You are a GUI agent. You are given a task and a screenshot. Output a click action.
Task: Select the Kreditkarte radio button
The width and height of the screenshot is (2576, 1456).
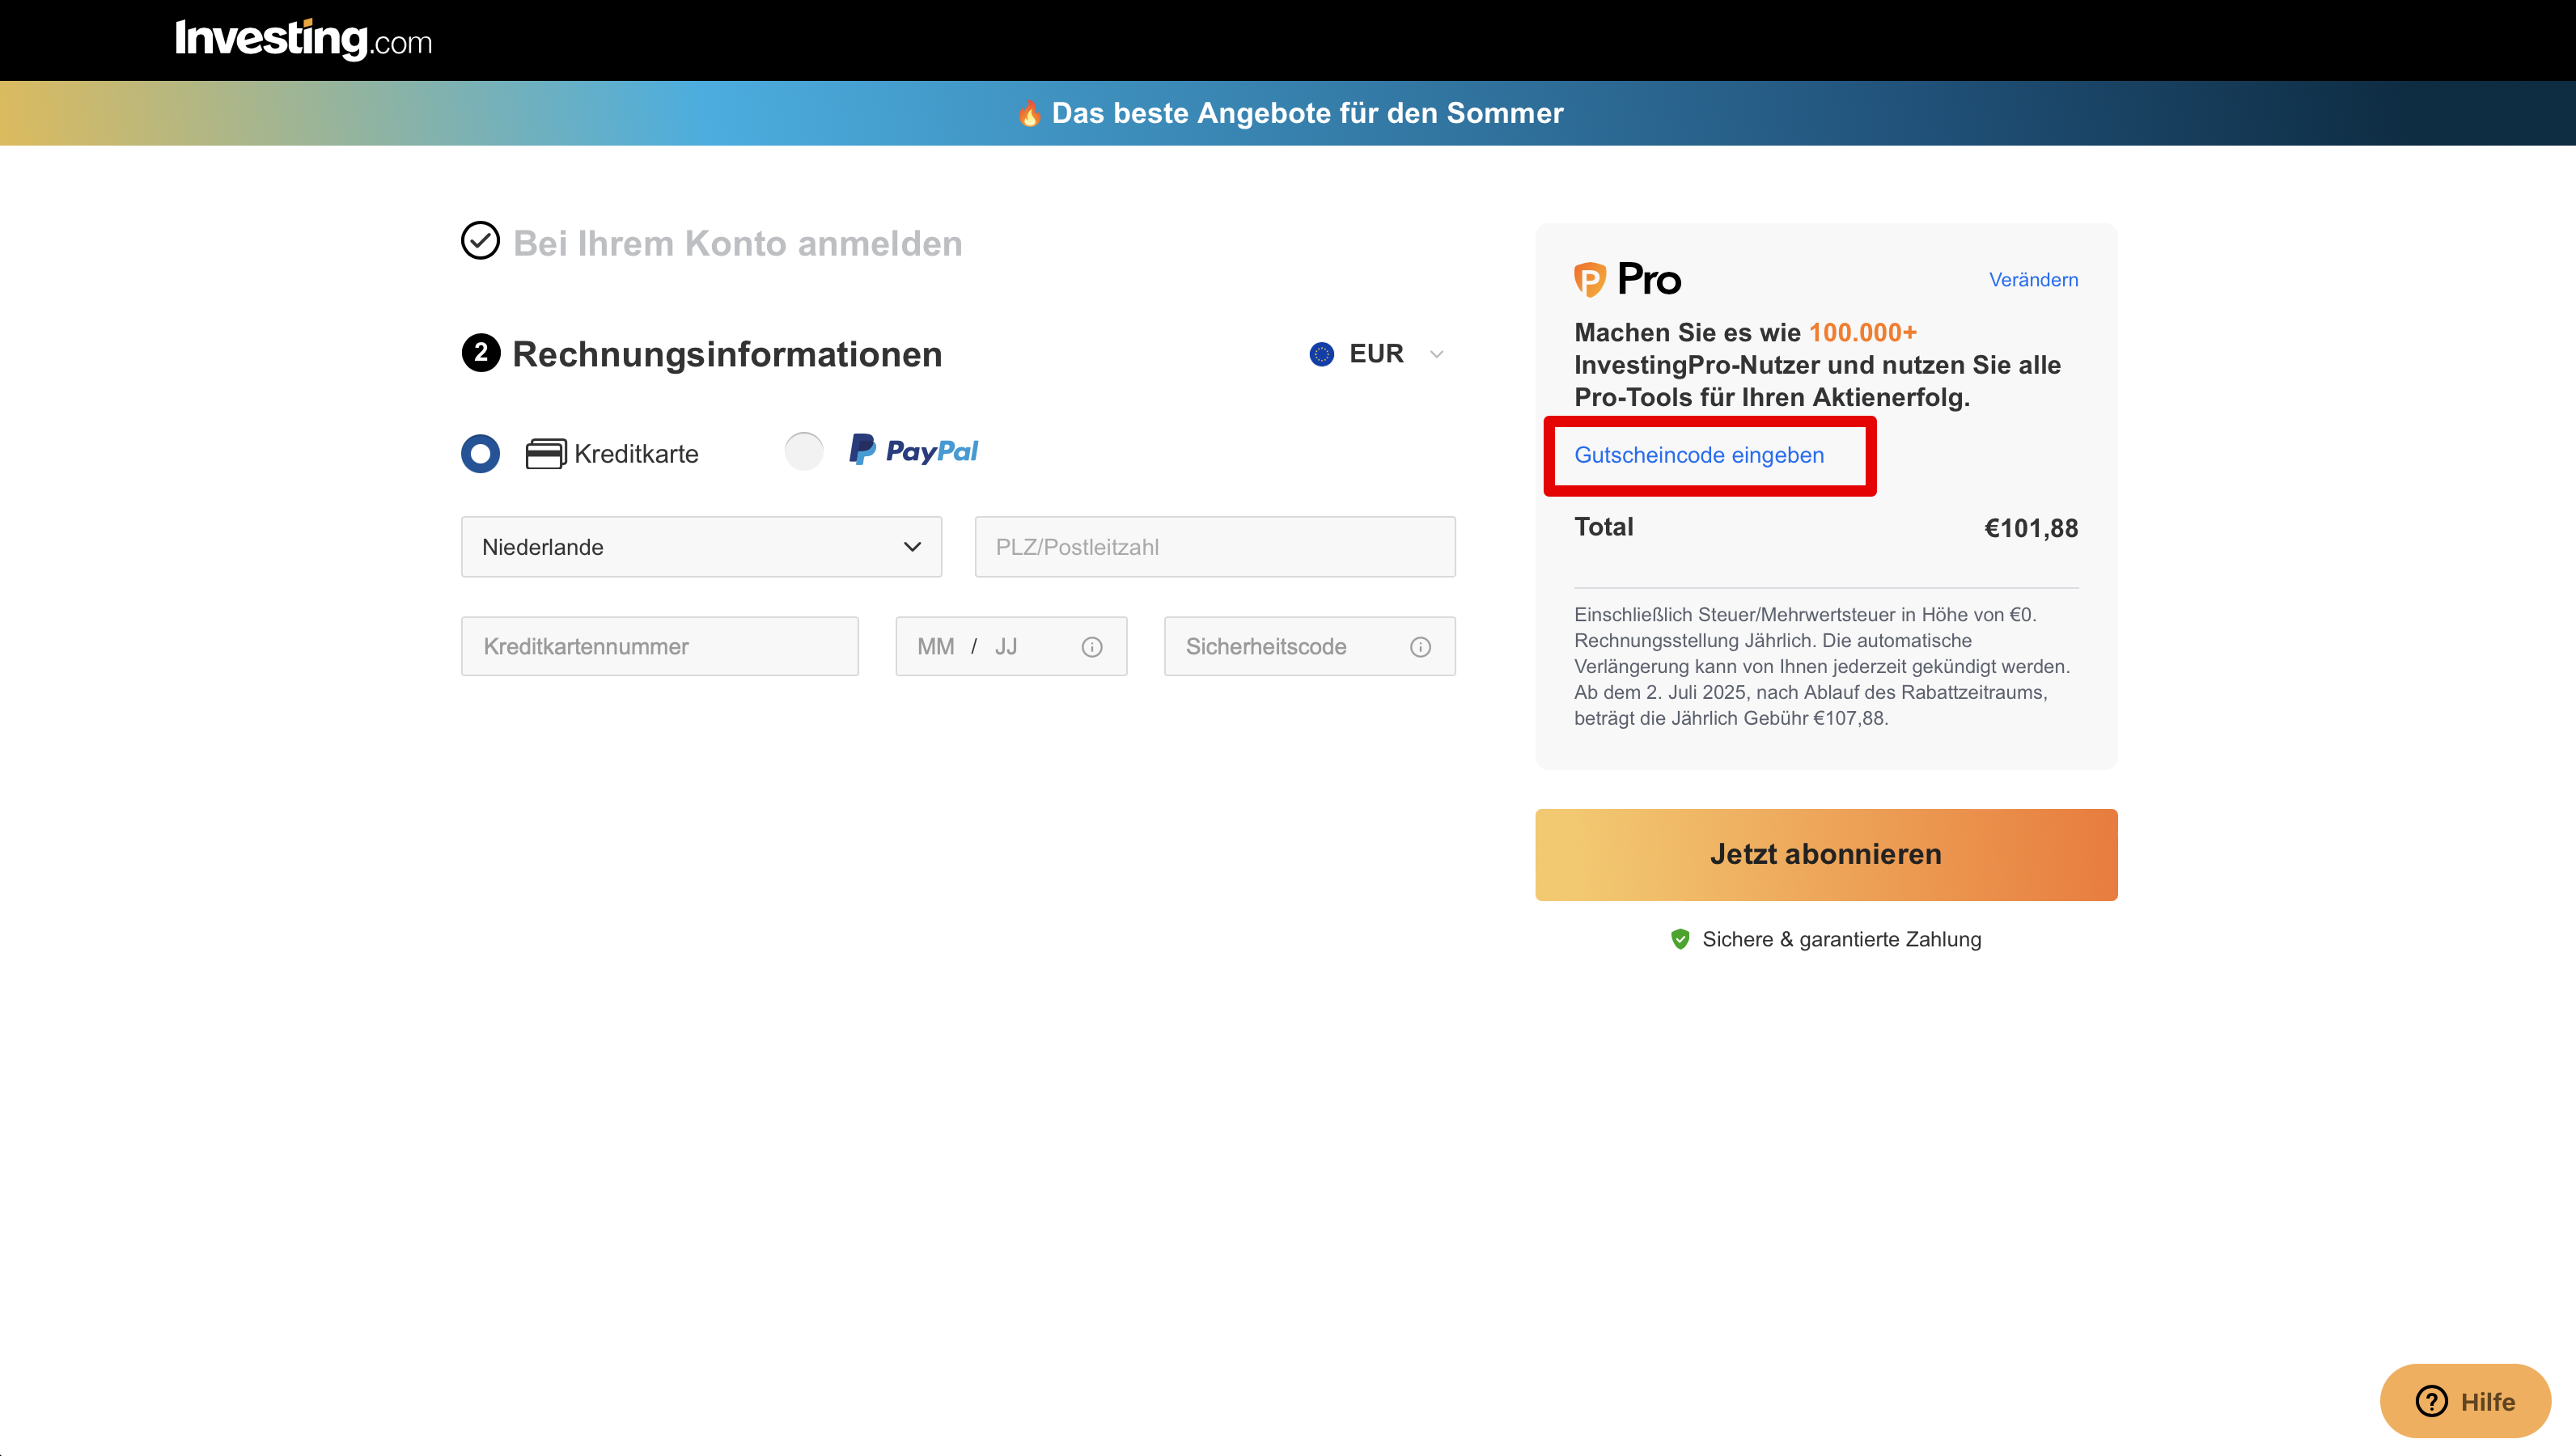coord(480,453)
